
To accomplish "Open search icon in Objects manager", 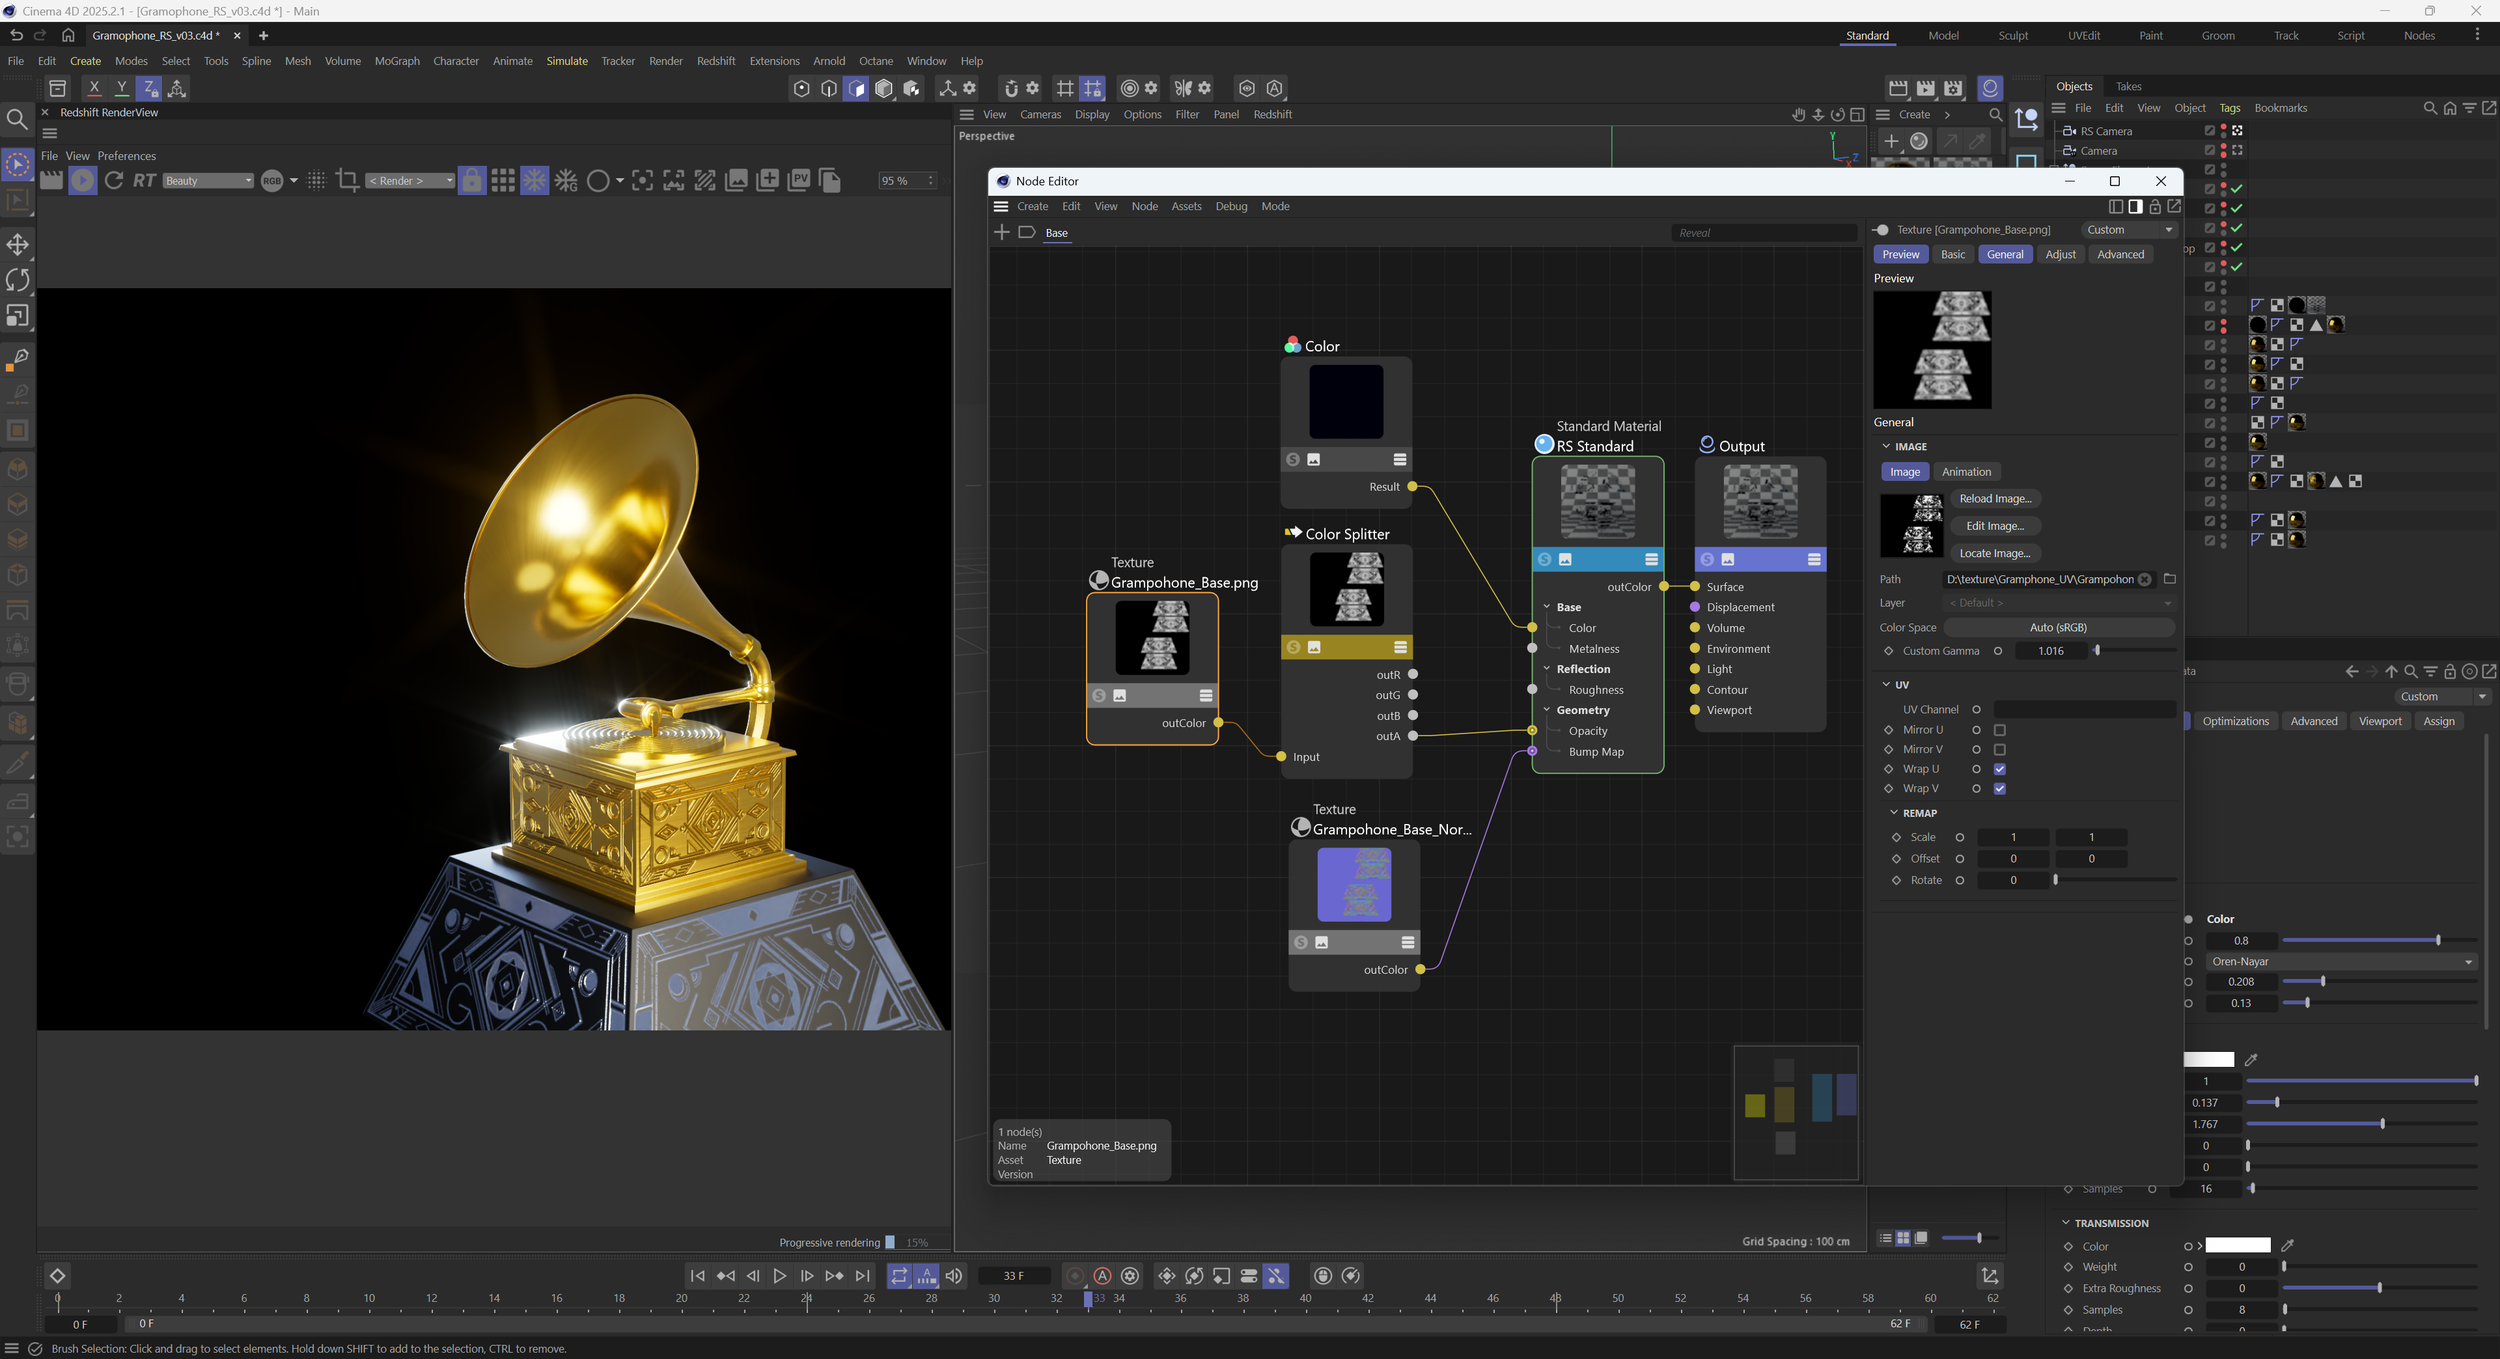I will click(x=2430, y=108).
